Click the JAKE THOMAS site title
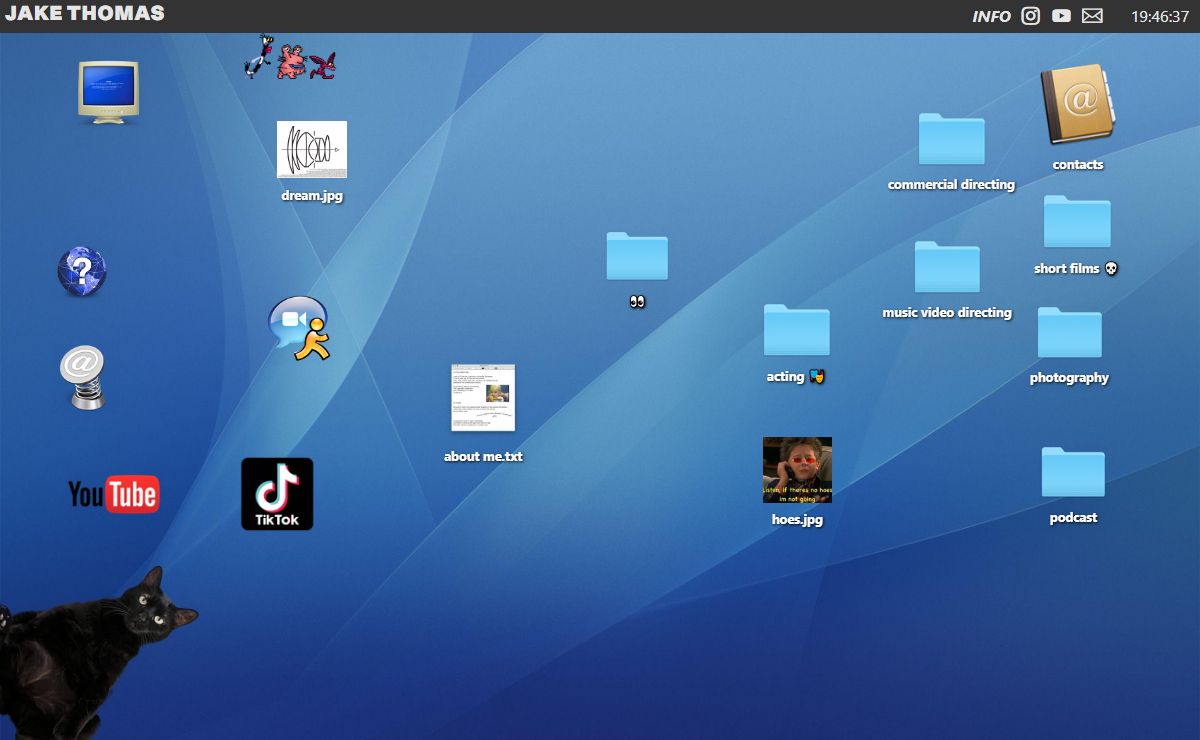The image size is (1200, 740). point(85,14)
